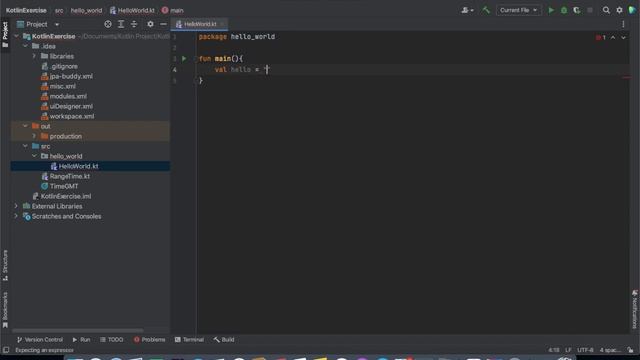Viewport: 640px width, 360px height.
Task: Open Project panel options gear
Action: click(x=150, y=24)
